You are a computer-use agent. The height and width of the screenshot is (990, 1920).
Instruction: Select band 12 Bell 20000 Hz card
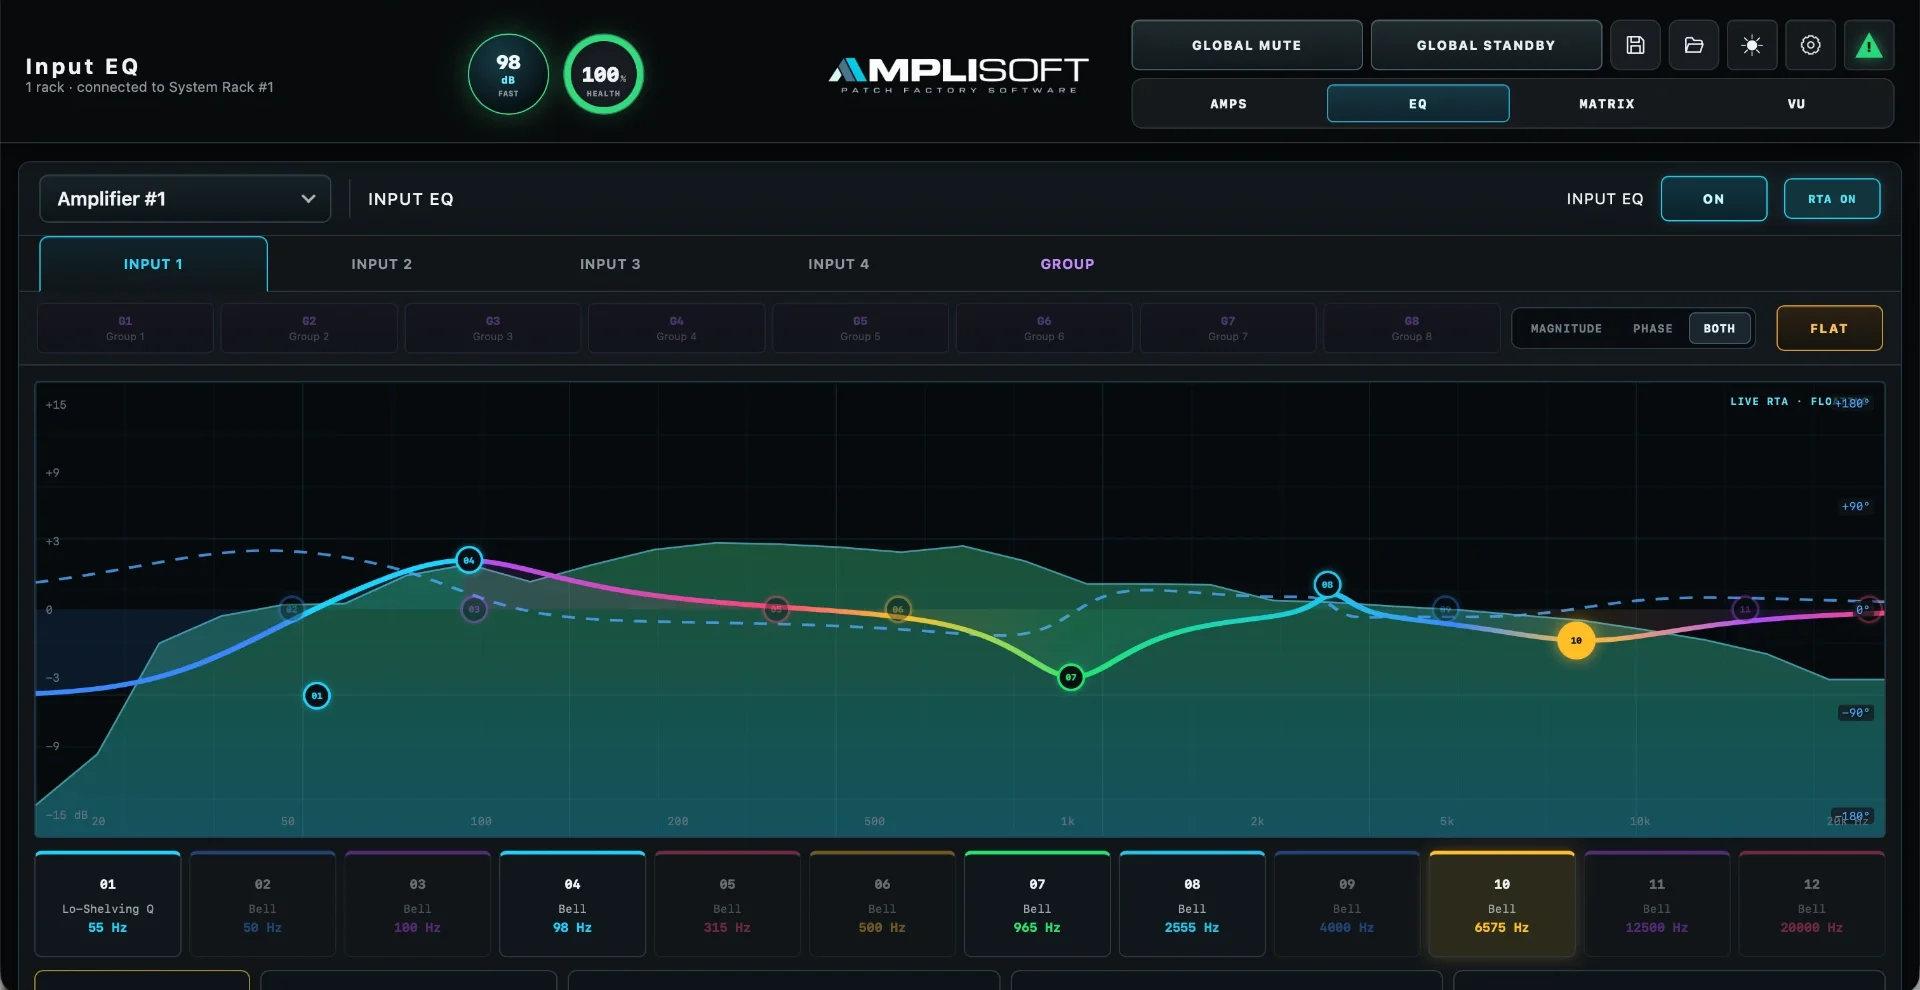1812,904
